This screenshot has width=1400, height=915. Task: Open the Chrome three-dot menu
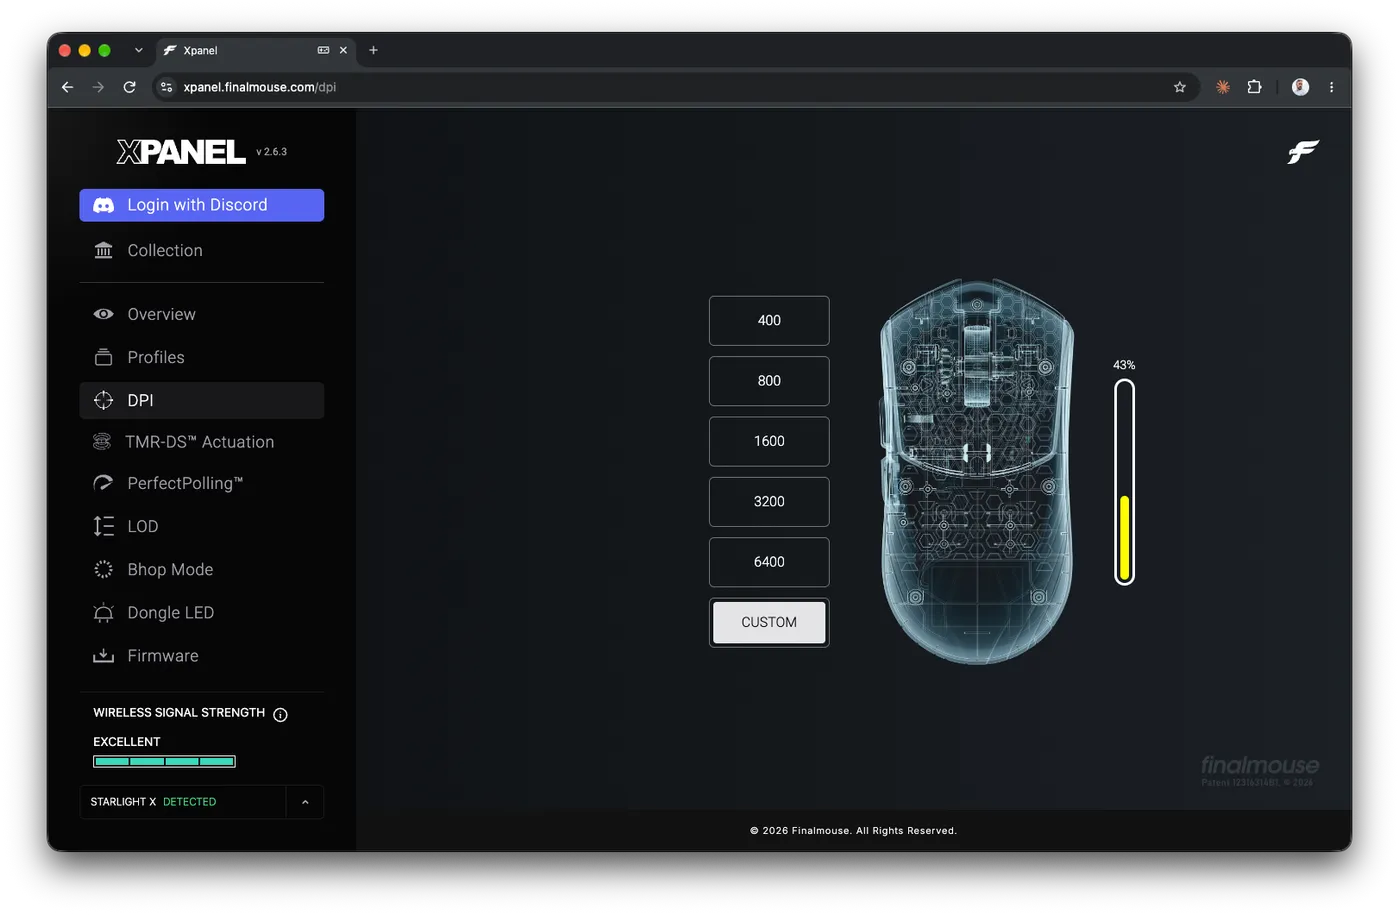pyautogui.click(x=1331, y=87)
